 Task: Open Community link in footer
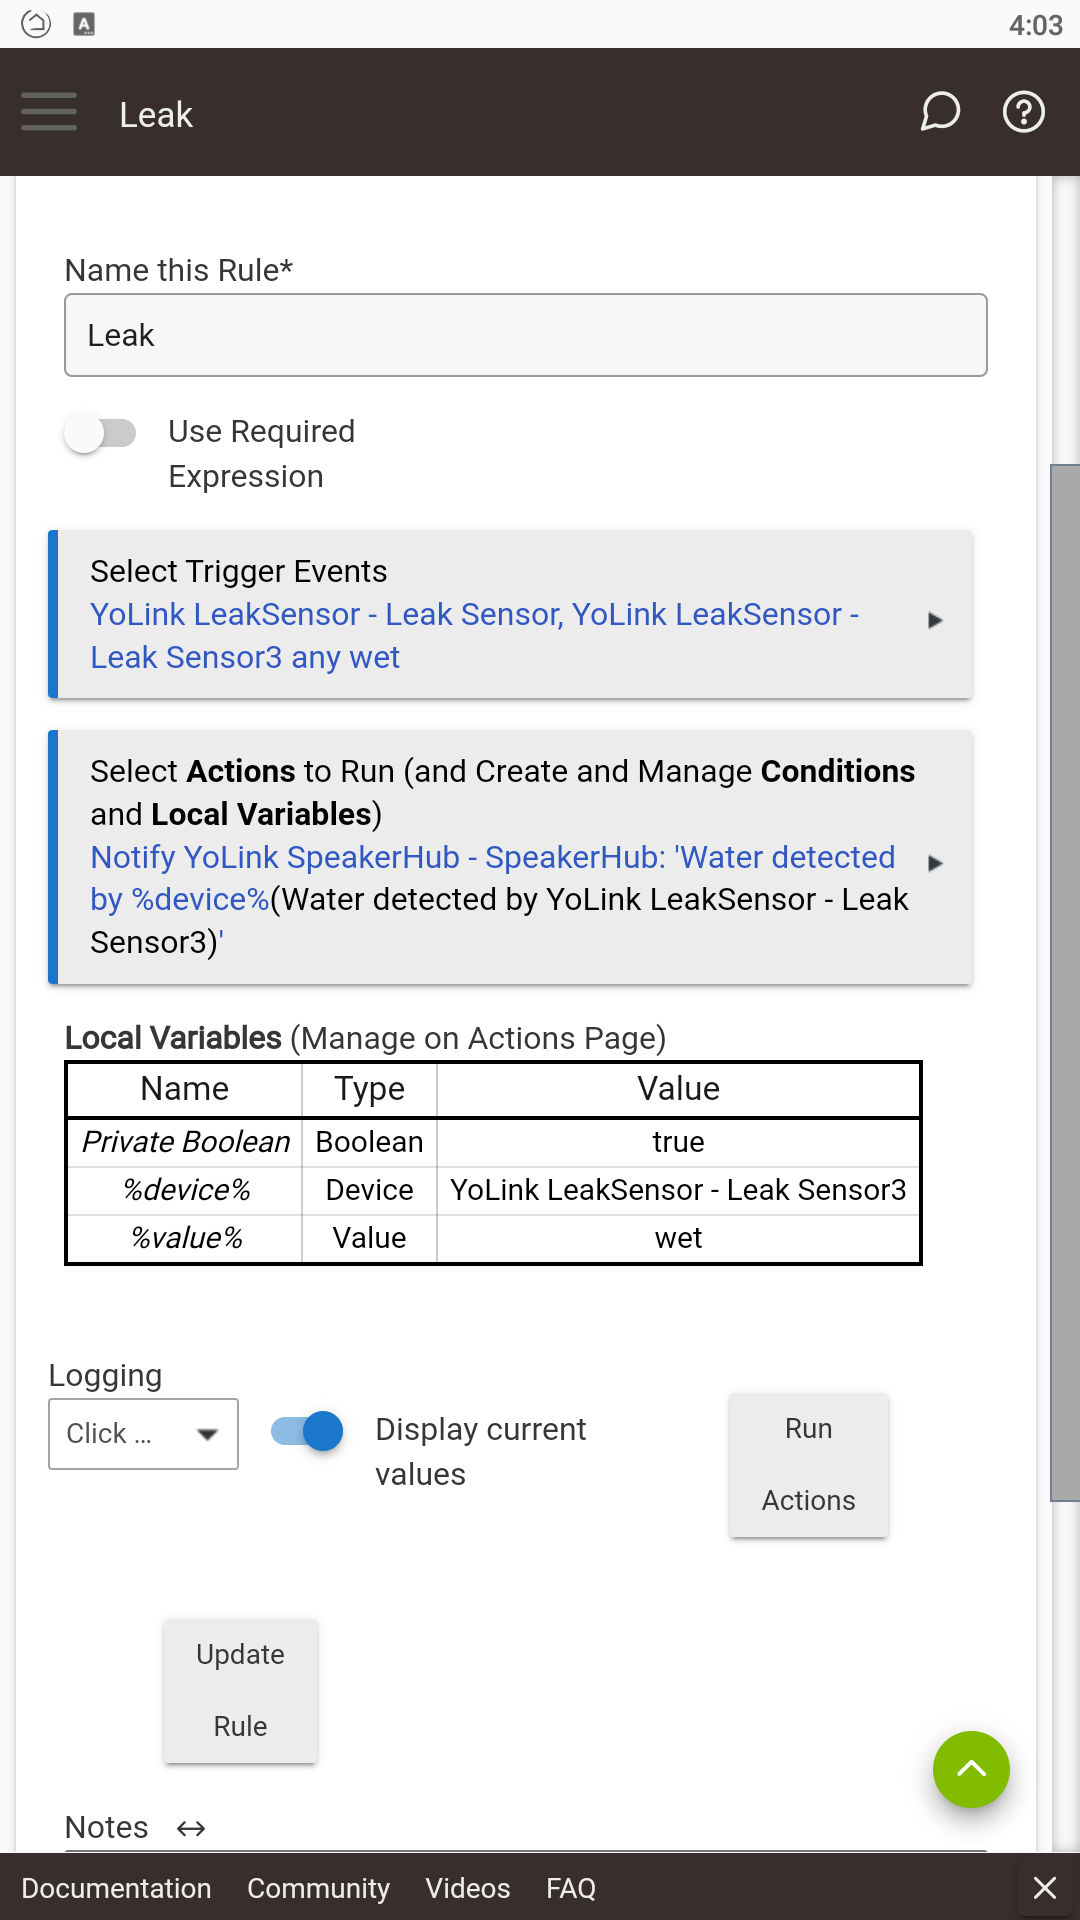[x=318, y=1888]
